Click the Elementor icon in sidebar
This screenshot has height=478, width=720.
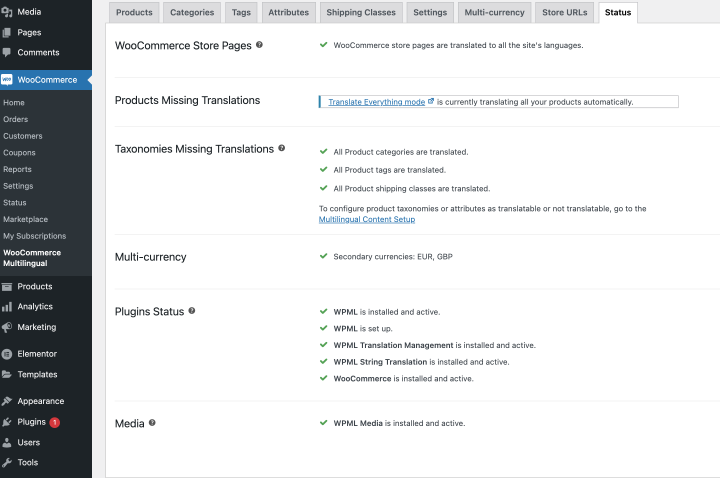coord(6,354)
